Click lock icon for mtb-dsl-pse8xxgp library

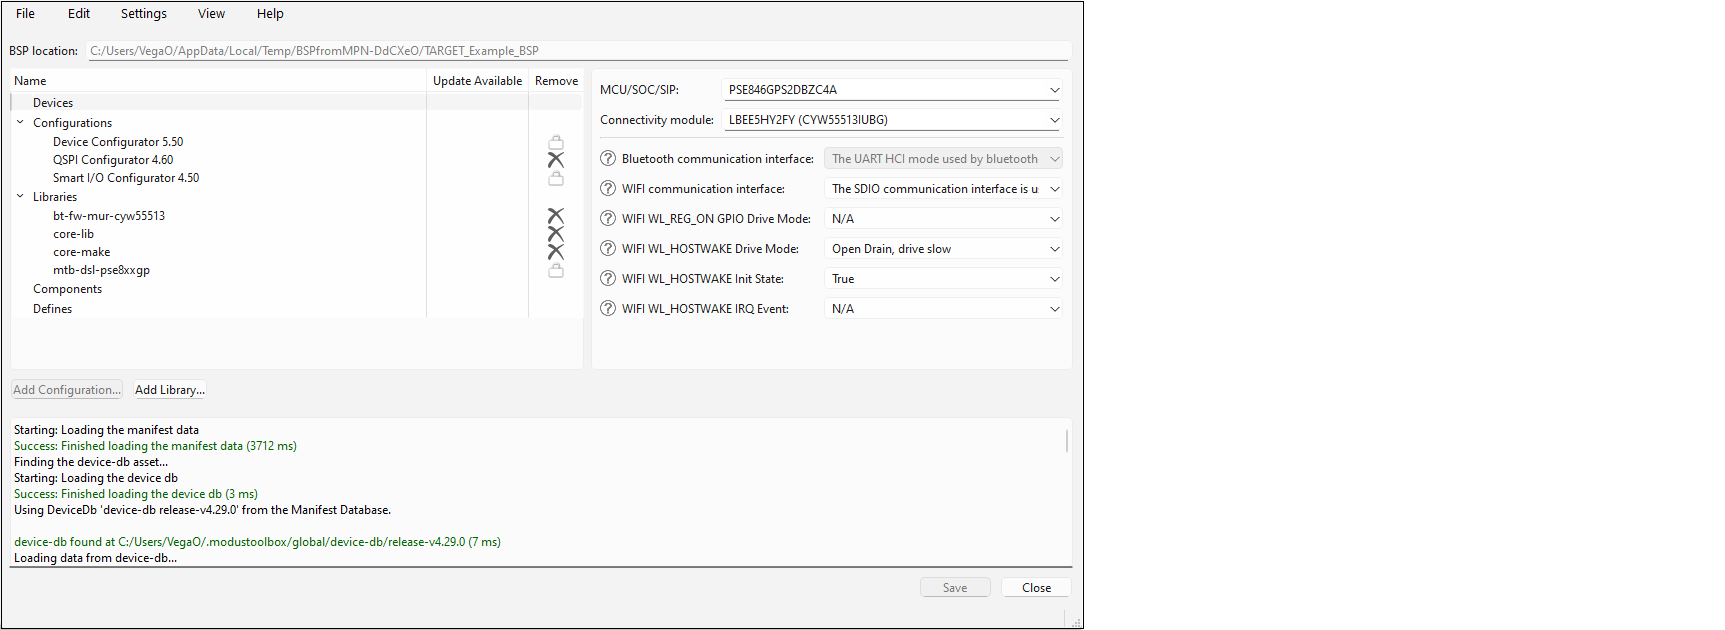(x=556, y=270)
